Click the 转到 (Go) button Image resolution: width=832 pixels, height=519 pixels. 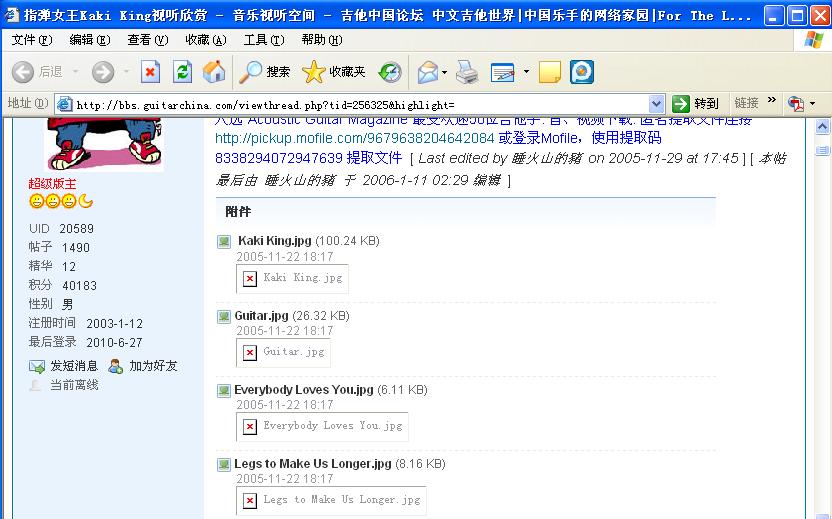[x=696, y=104]
